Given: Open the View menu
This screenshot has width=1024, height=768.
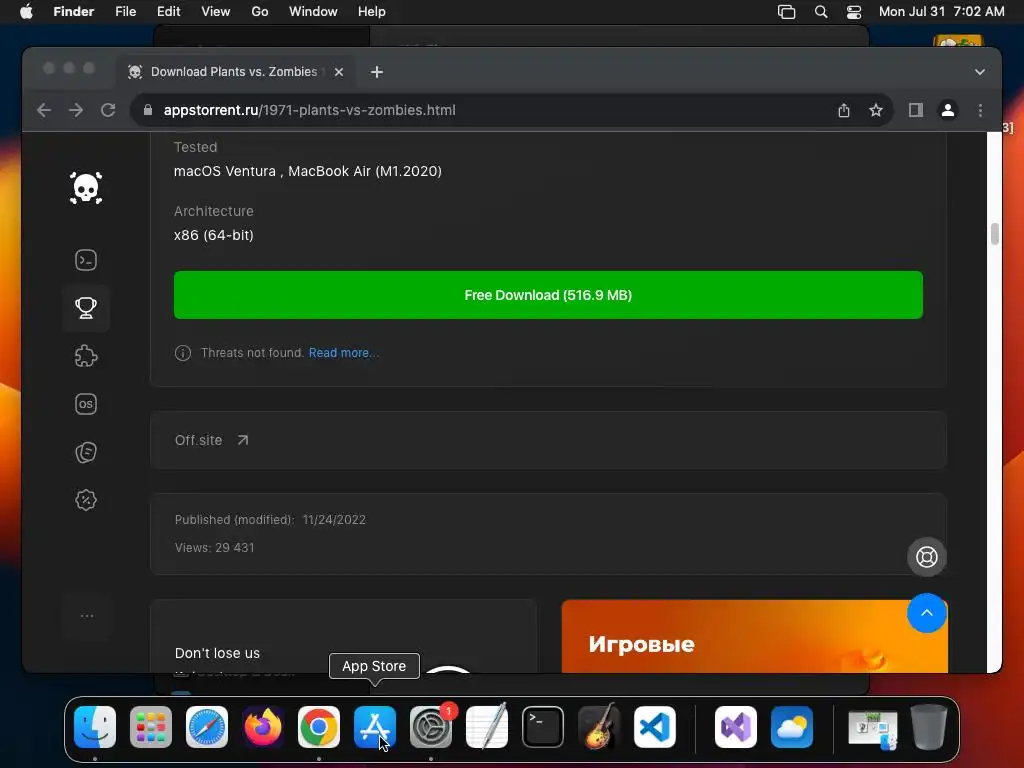Looking at the screenshot, I should 215,12.
